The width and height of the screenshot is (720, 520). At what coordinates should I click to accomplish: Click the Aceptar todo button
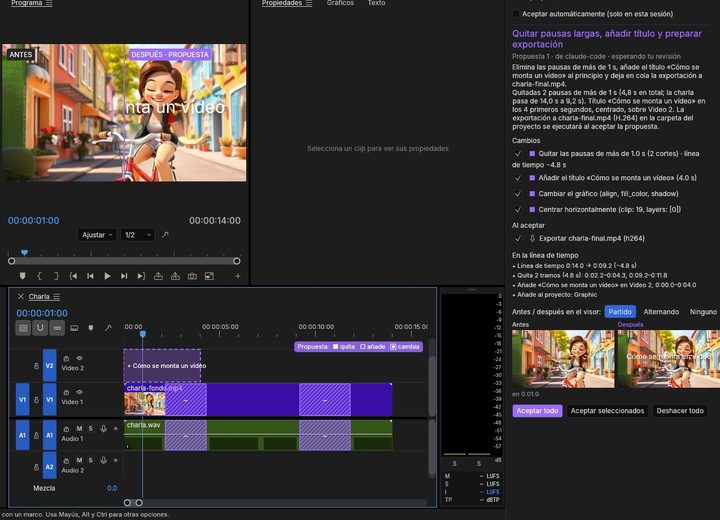537,411
